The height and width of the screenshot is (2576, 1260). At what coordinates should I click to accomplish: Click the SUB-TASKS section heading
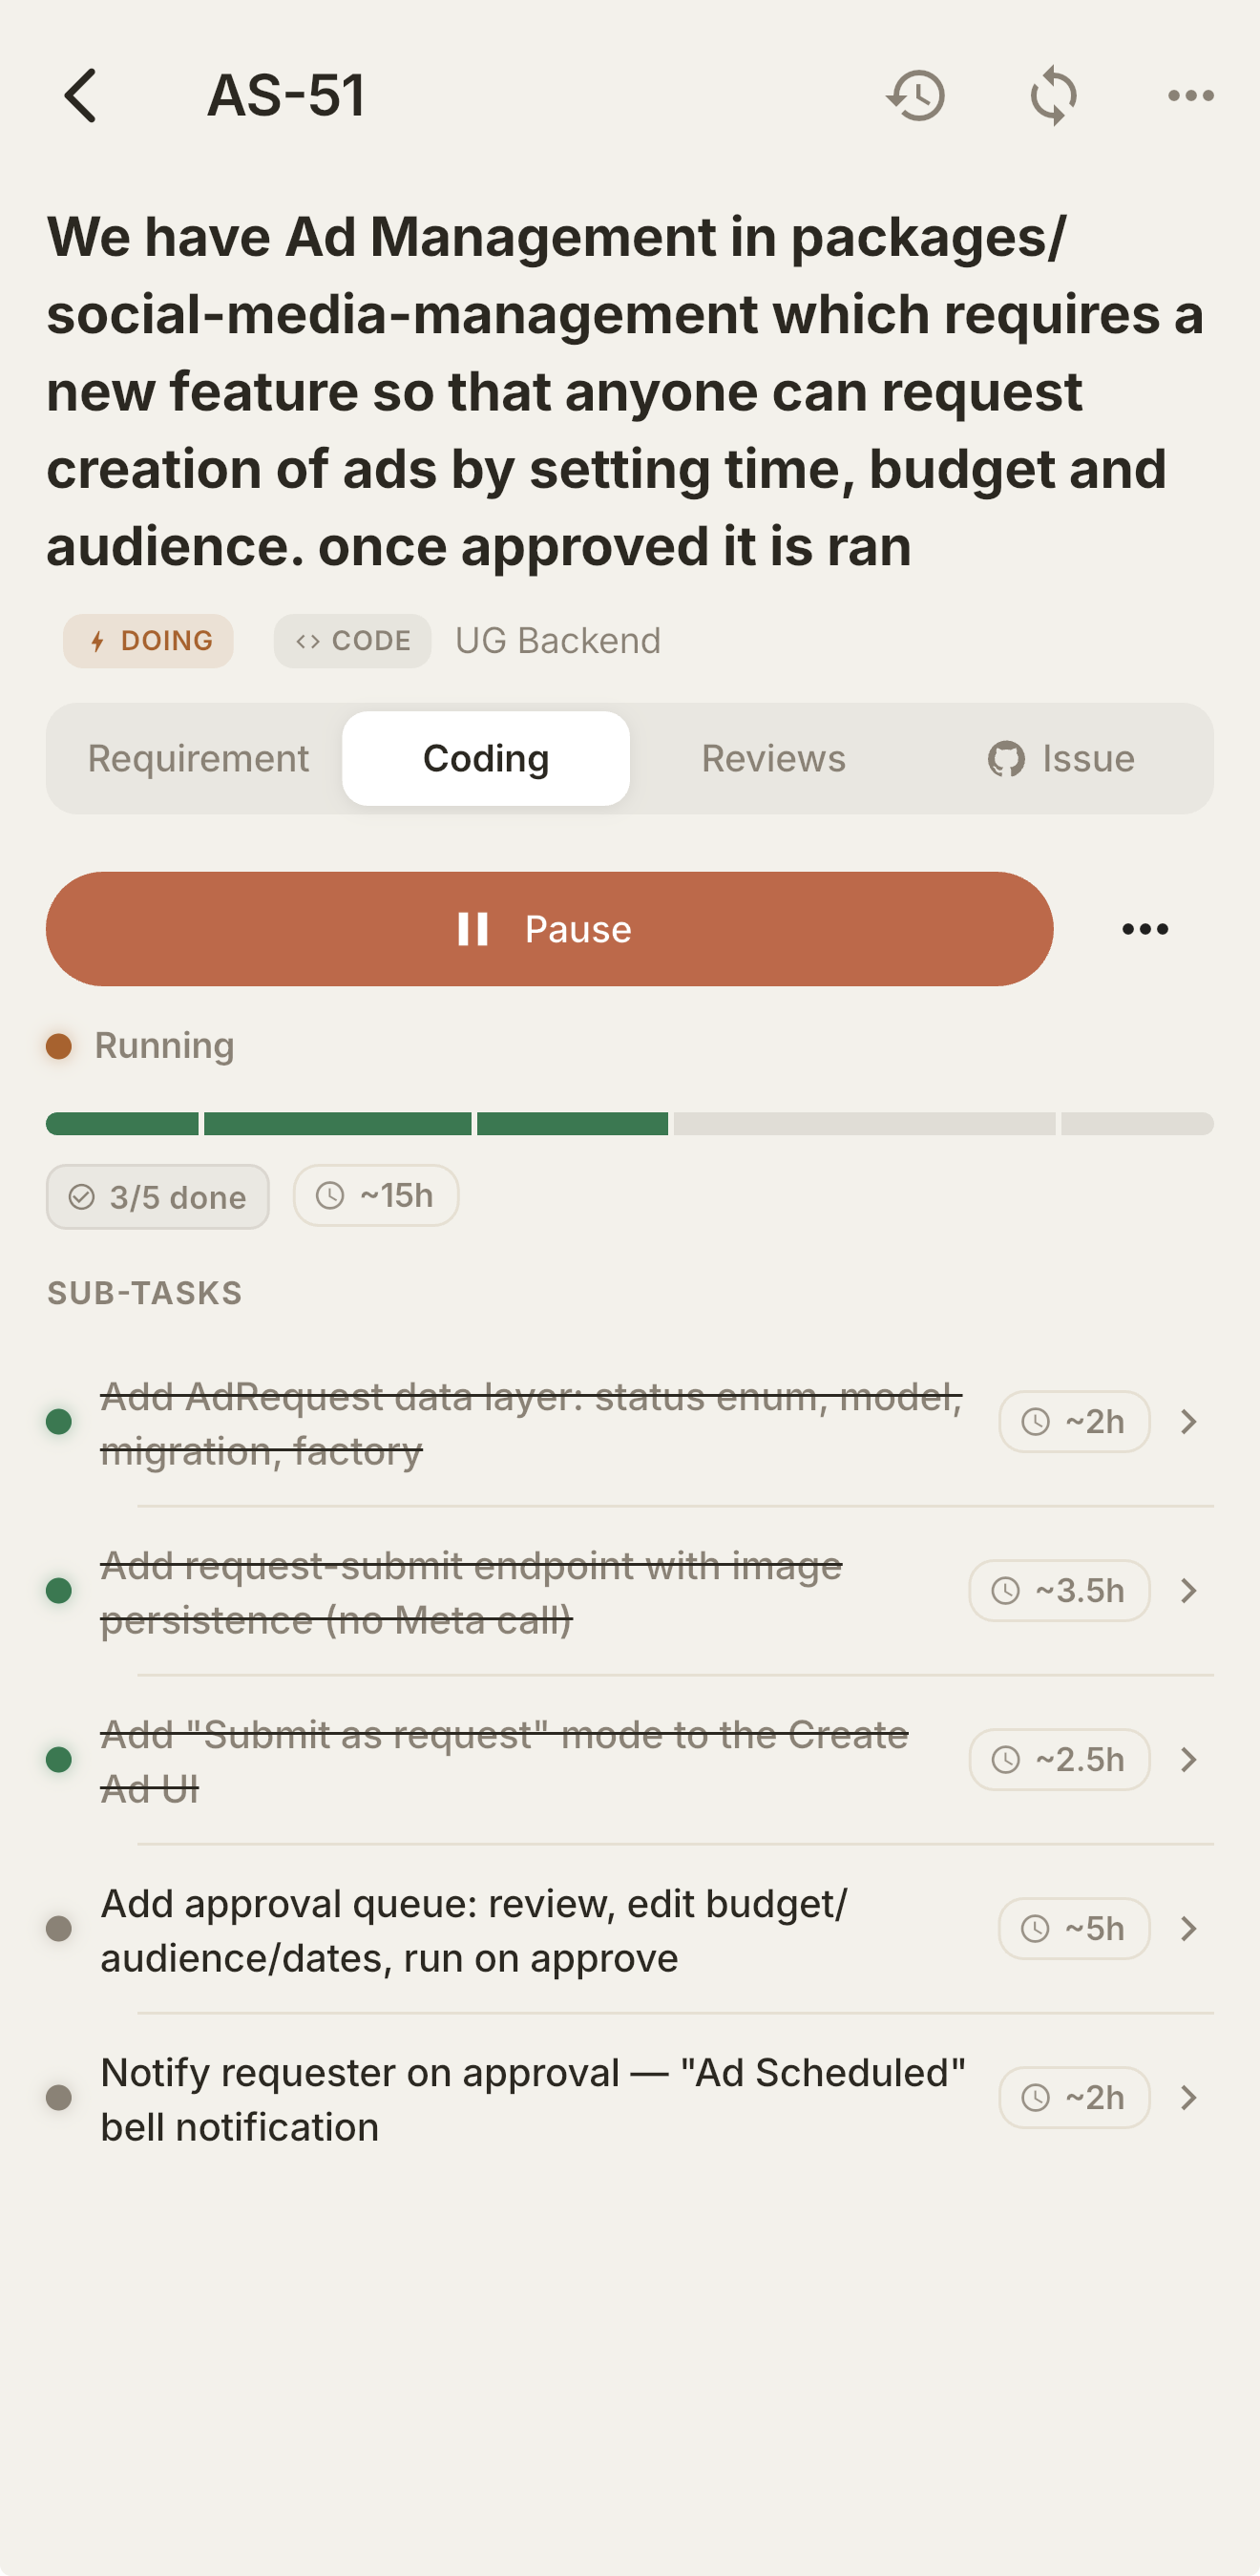pos(145,1294)
